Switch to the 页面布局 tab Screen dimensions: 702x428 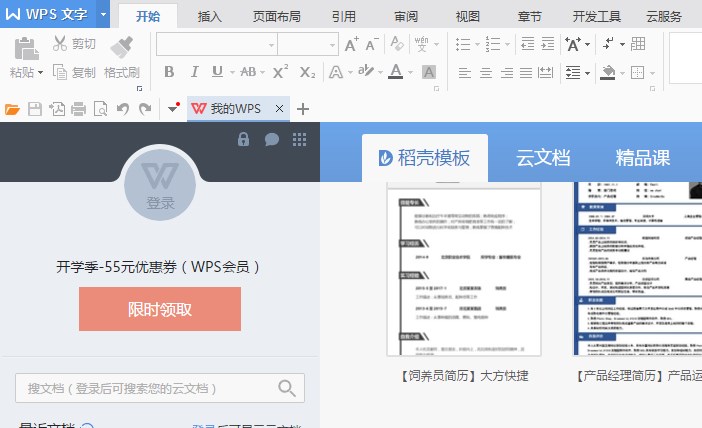(276, 17)
